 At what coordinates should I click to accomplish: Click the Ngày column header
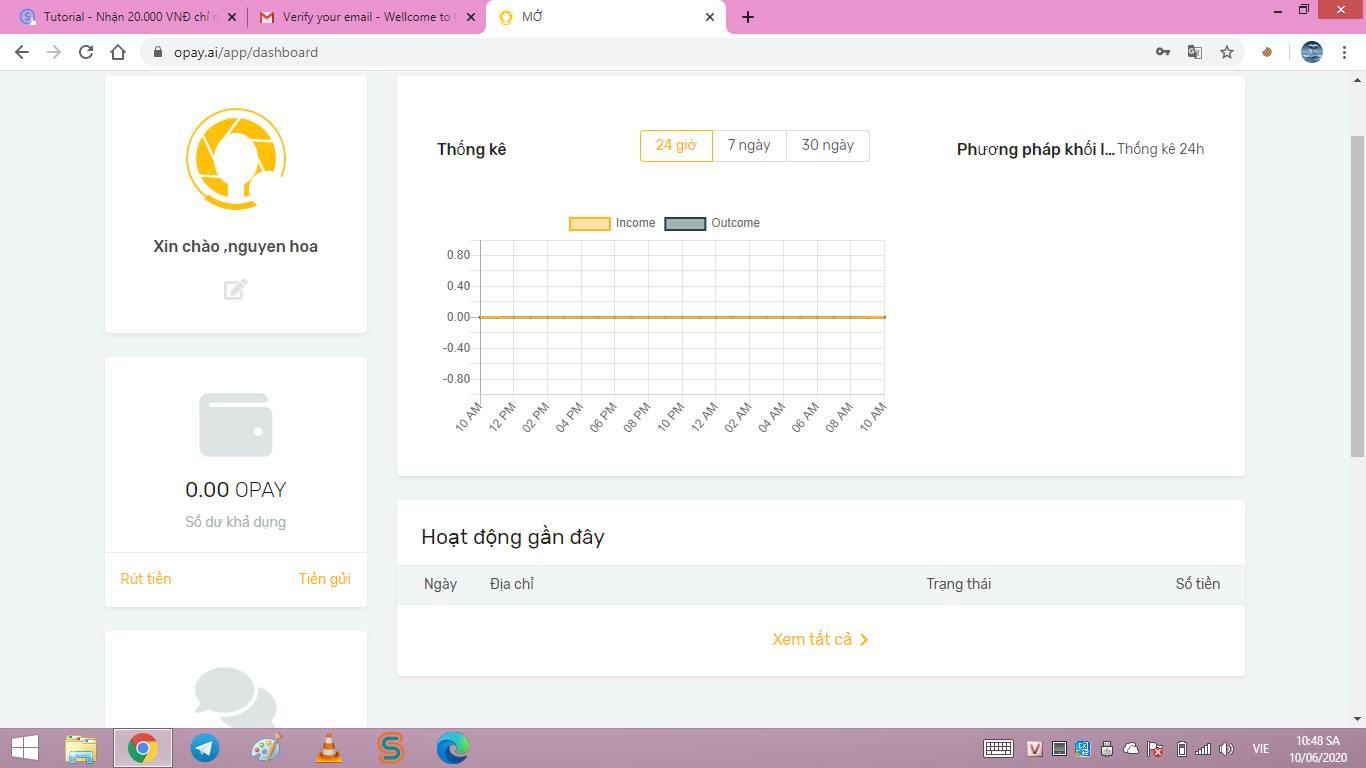440,584
